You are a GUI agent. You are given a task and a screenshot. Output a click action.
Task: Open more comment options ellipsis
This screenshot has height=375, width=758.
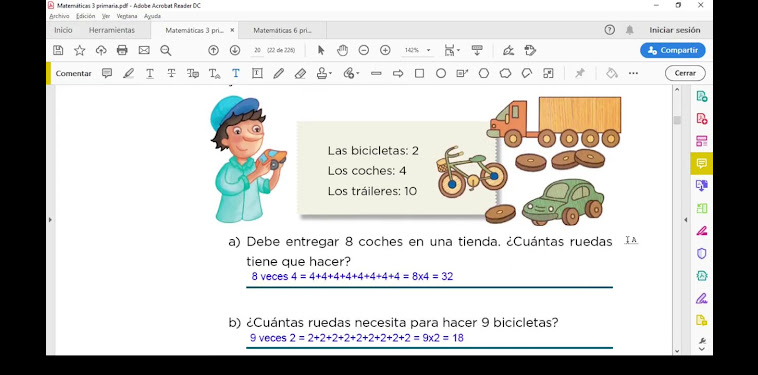633,73
